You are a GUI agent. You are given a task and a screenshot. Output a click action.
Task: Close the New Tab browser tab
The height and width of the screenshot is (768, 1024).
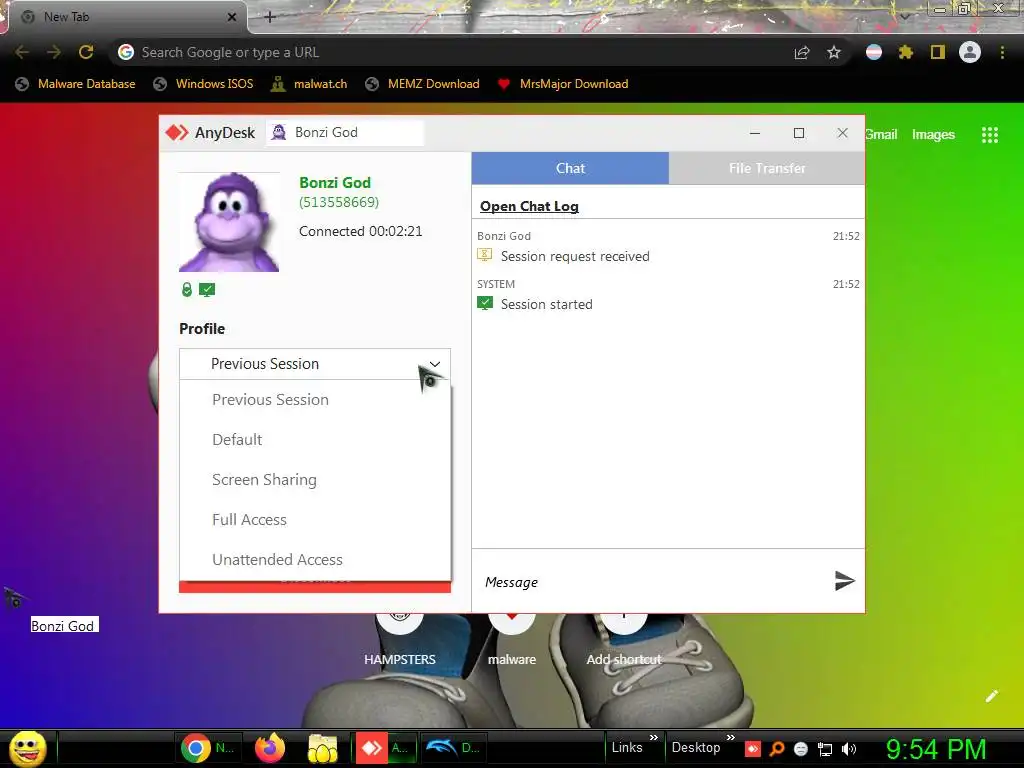[232, 17]
